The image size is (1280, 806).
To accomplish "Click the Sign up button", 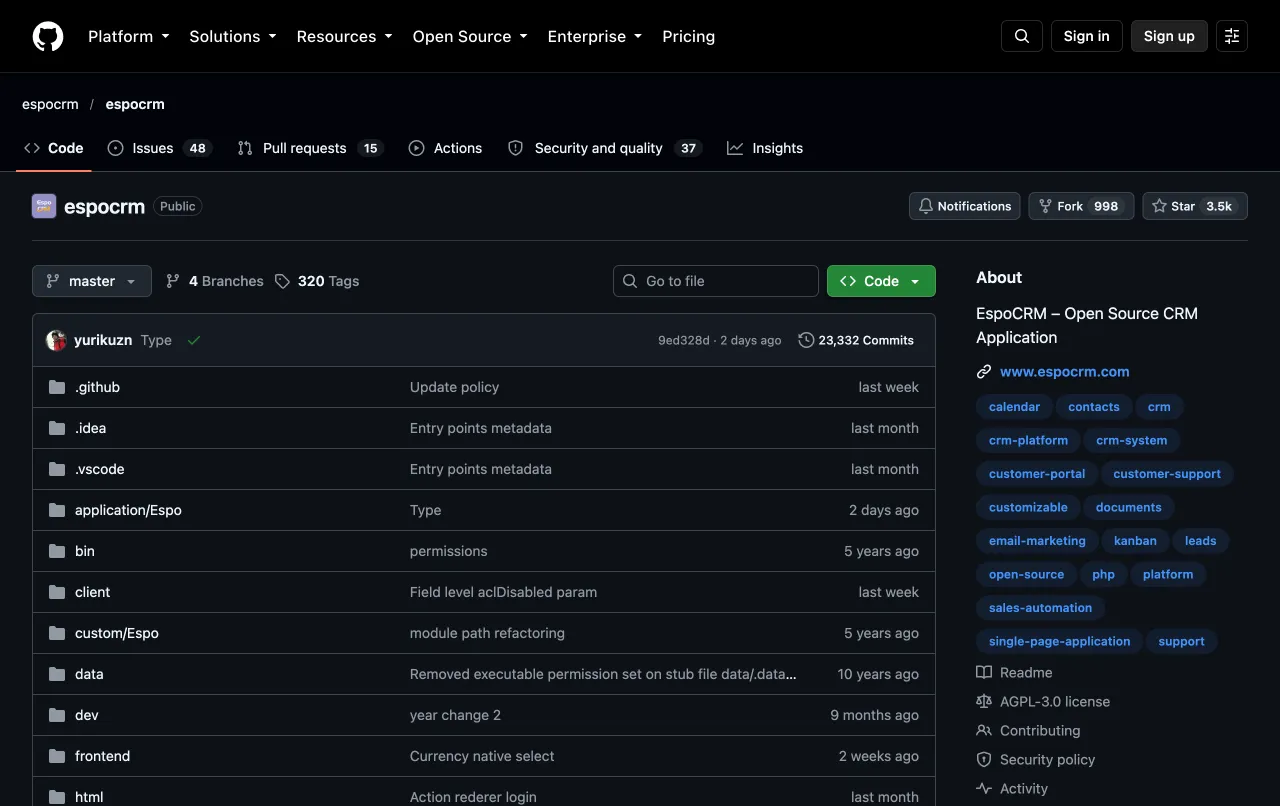I will click(x=1169, y=36).
